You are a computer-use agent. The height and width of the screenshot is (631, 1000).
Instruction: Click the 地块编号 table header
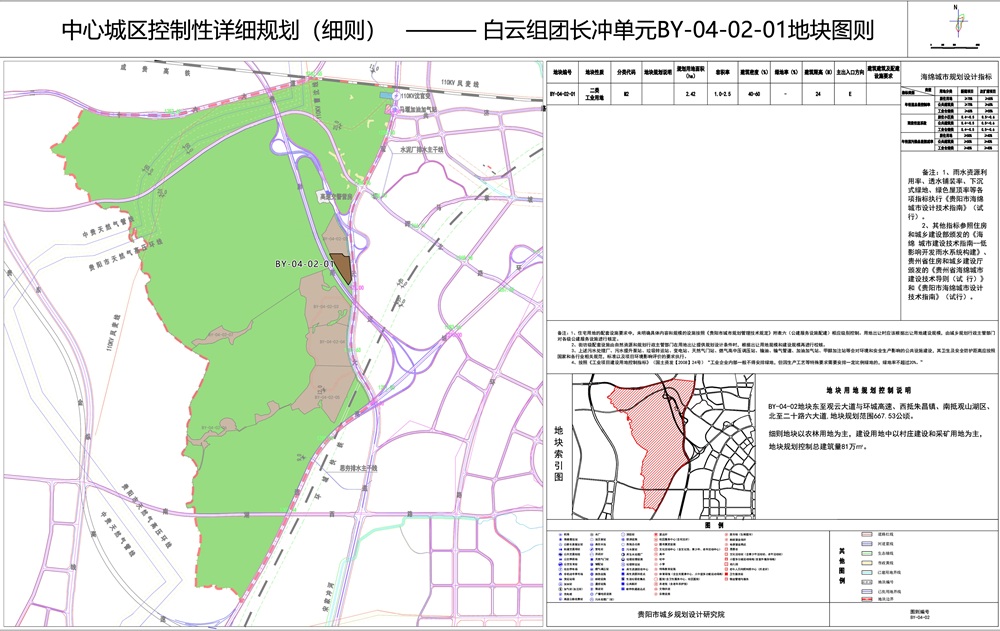562,73
